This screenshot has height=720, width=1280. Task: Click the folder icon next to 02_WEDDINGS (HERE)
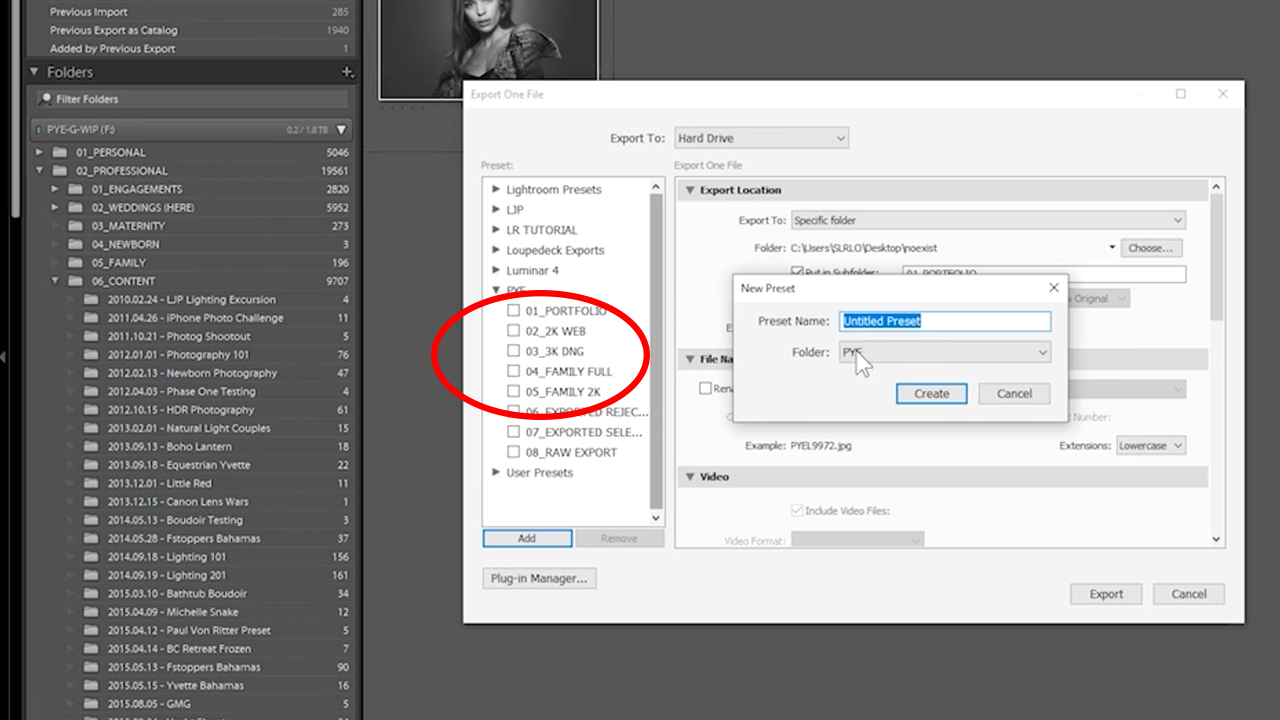tap(74, 207)
